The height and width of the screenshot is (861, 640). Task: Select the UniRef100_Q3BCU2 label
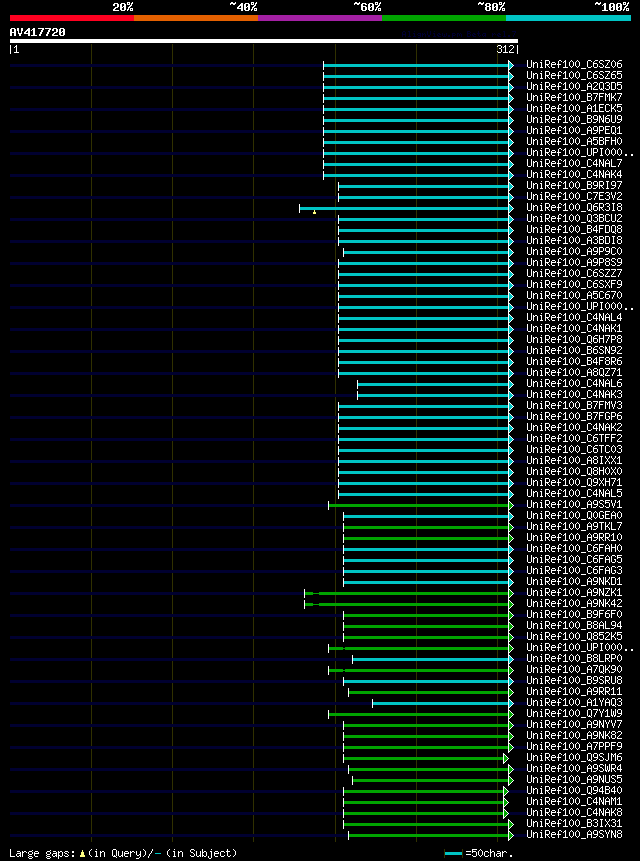[574, 219]
